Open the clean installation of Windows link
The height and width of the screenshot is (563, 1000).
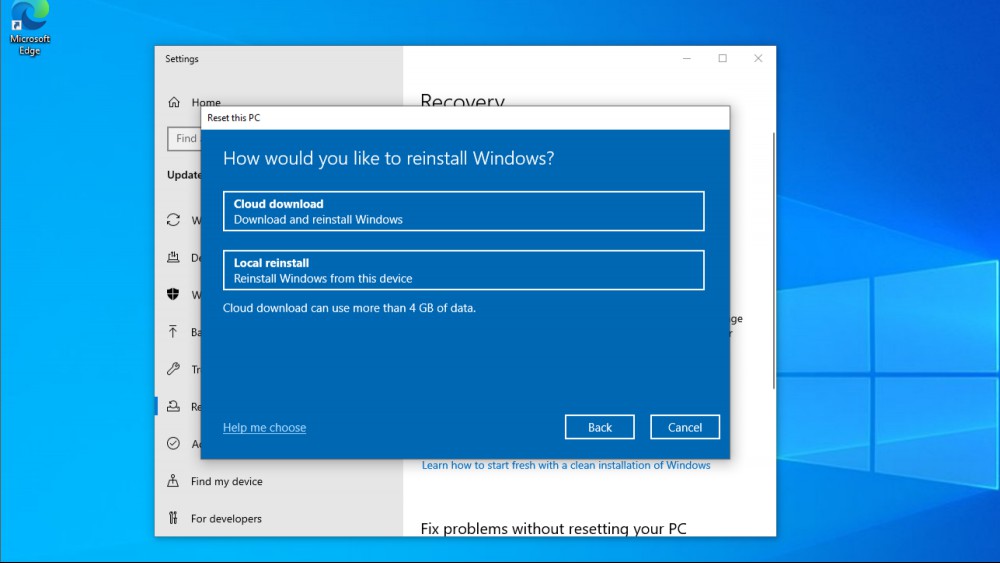[566, 465]
